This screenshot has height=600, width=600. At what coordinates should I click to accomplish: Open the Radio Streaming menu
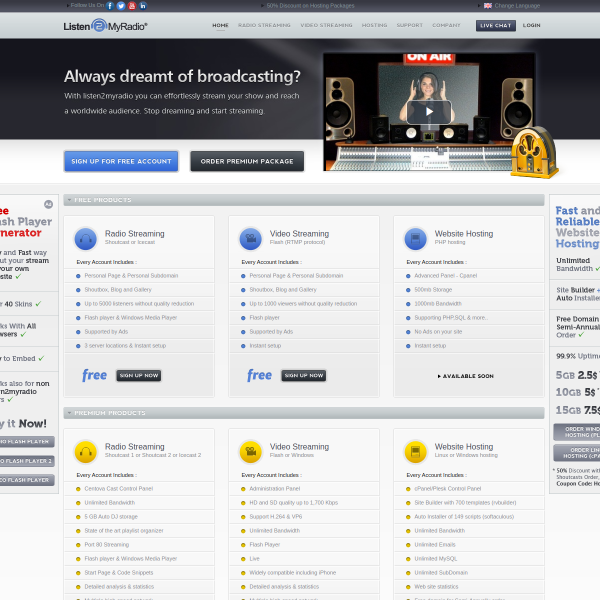point(264,25)
